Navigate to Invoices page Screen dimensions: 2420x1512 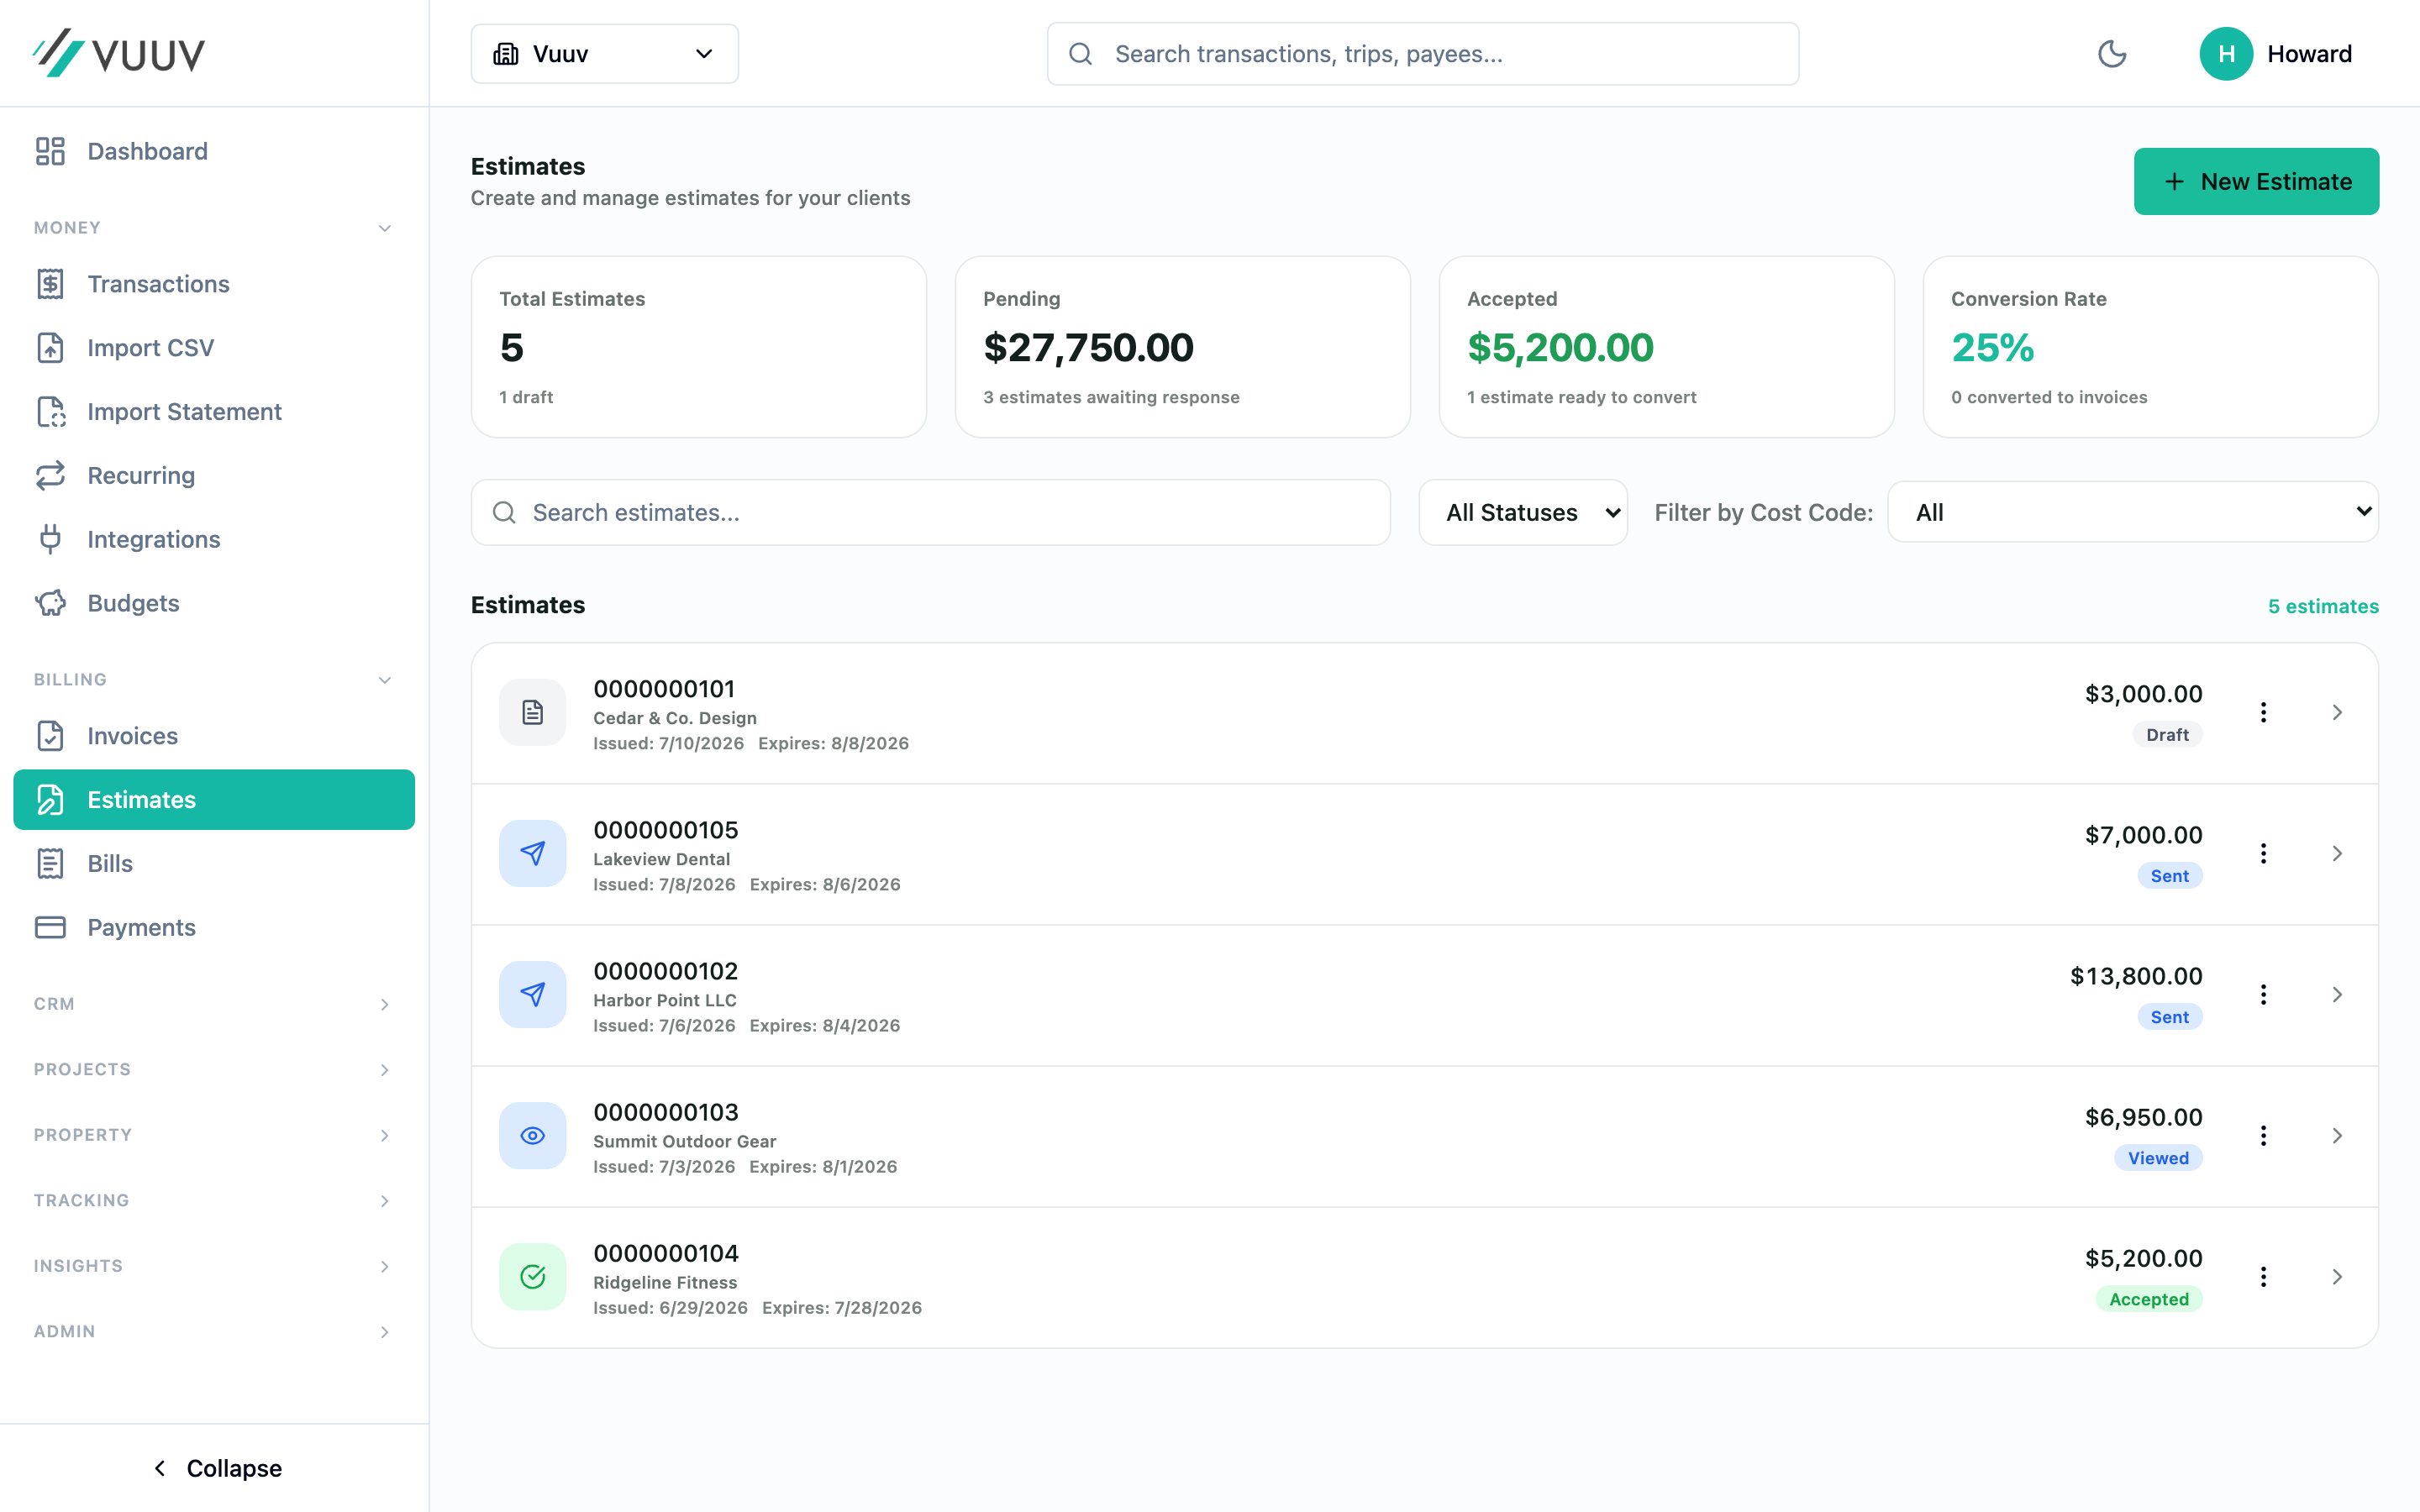coord(214,736)
